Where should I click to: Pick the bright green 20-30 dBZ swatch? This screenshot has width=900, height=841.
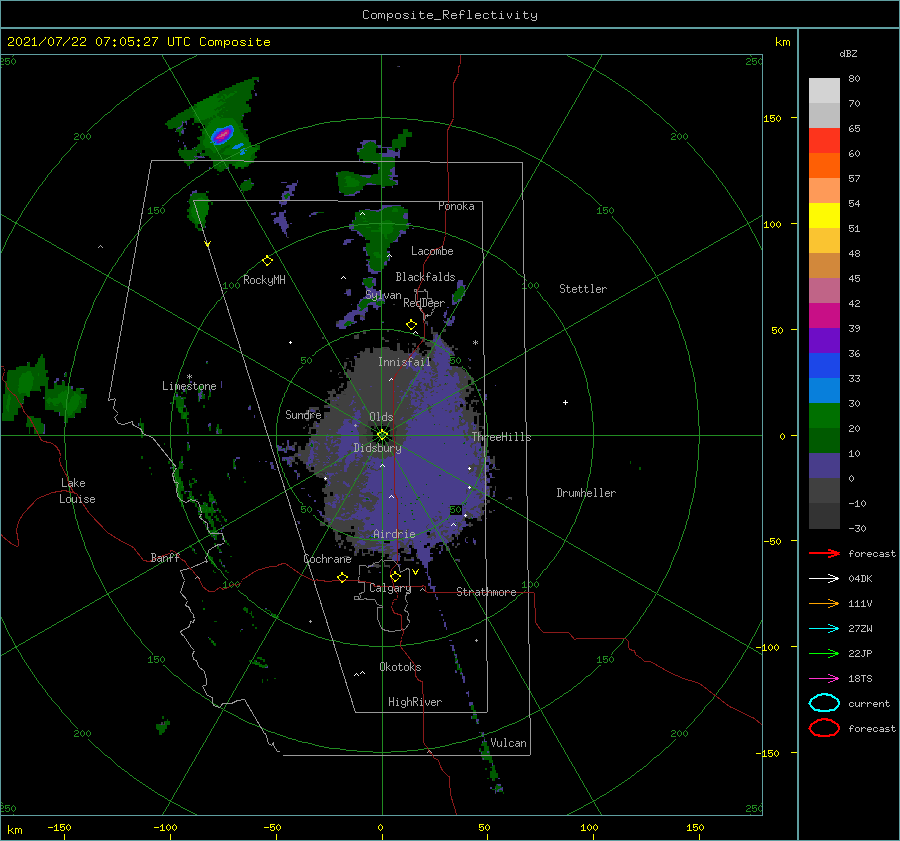tap(824, 416)
